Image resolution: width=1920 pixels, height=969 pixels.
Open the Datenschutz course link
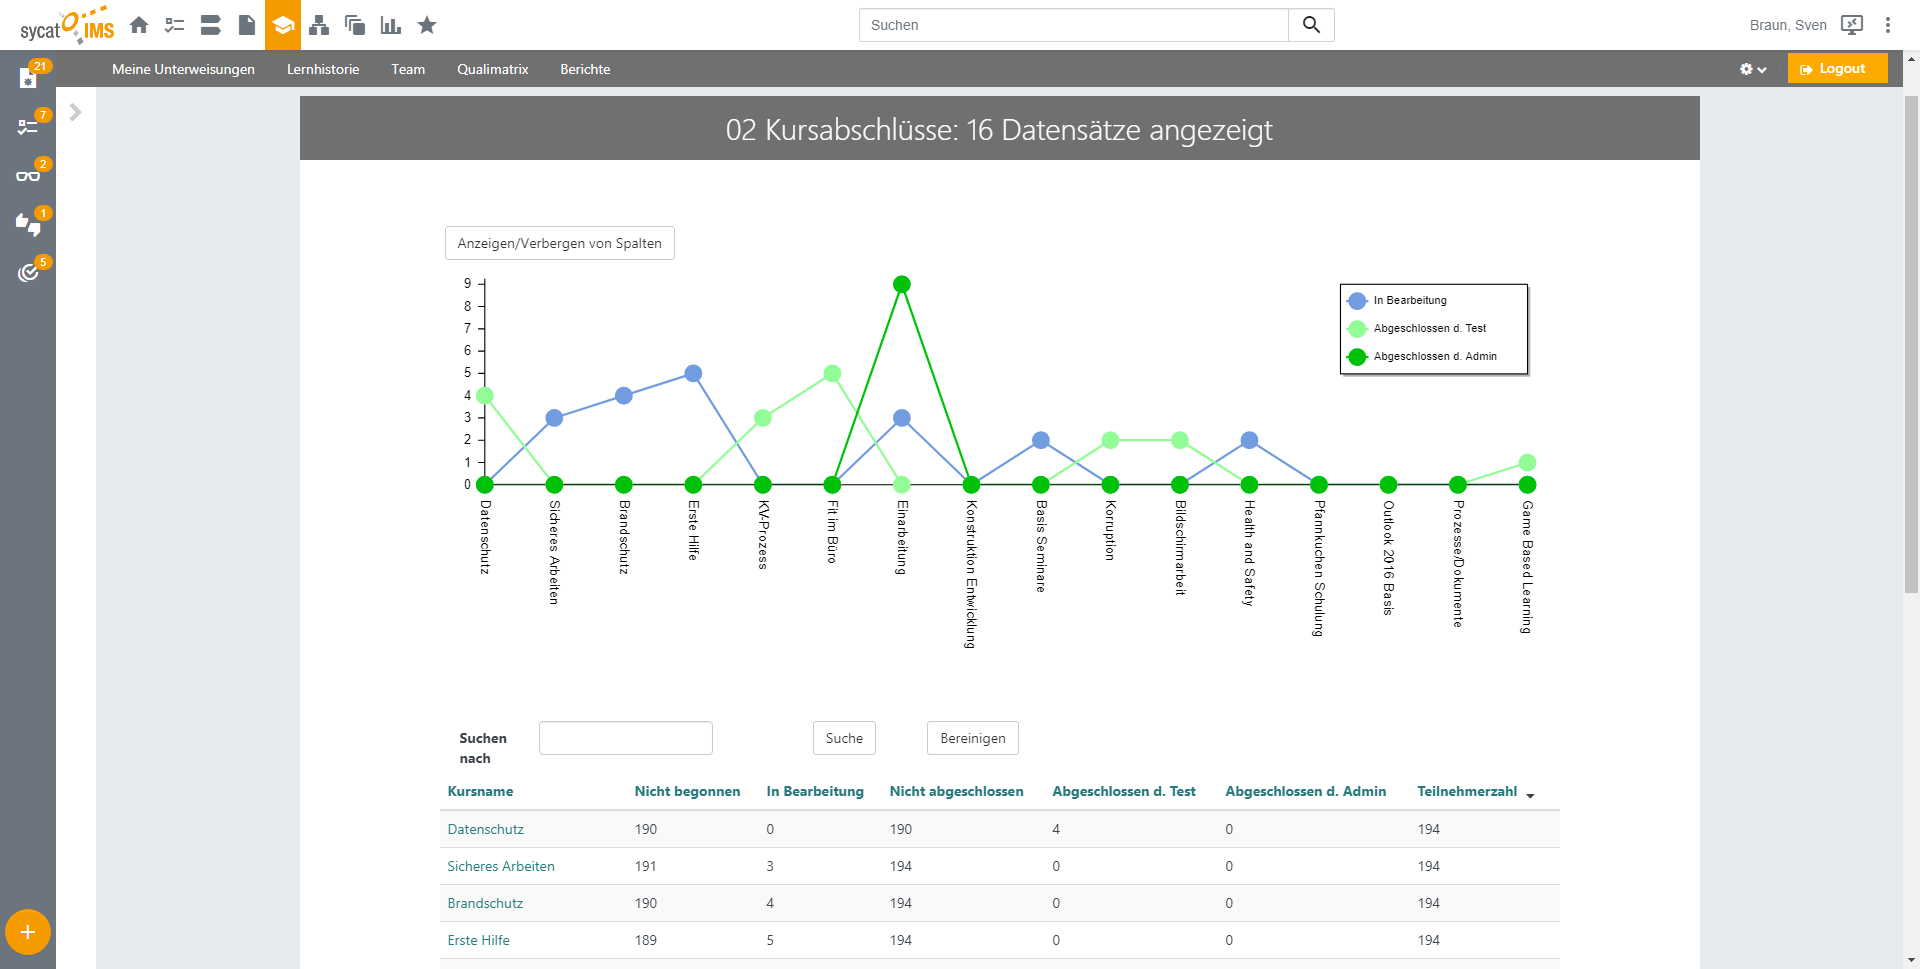click(485, 829)
